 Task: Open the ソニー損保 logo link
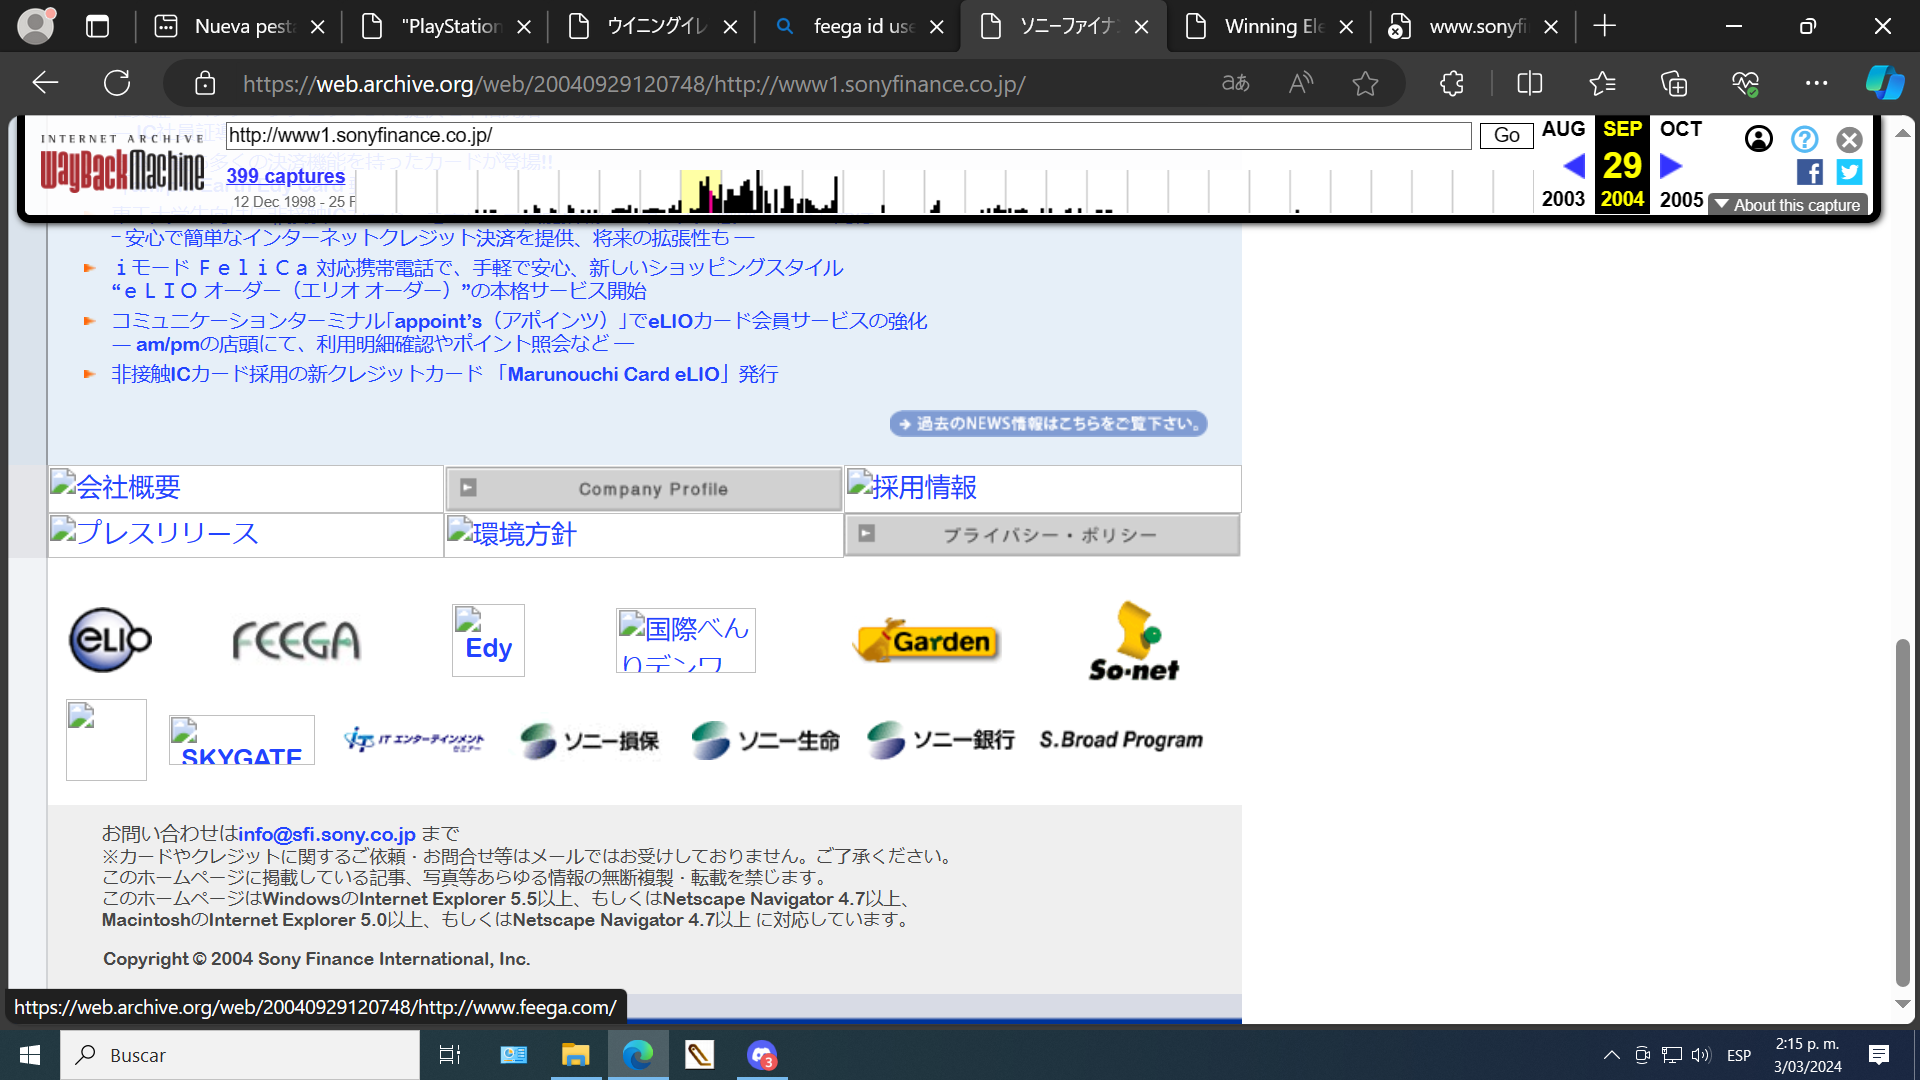[589, 740]
